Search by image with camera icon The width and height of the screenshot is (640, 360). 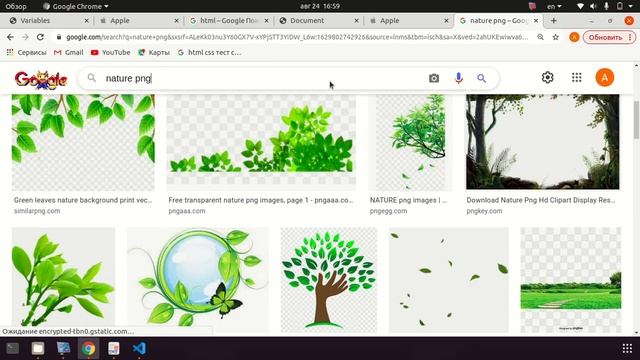pyautogui.click(x=434, y=78)
